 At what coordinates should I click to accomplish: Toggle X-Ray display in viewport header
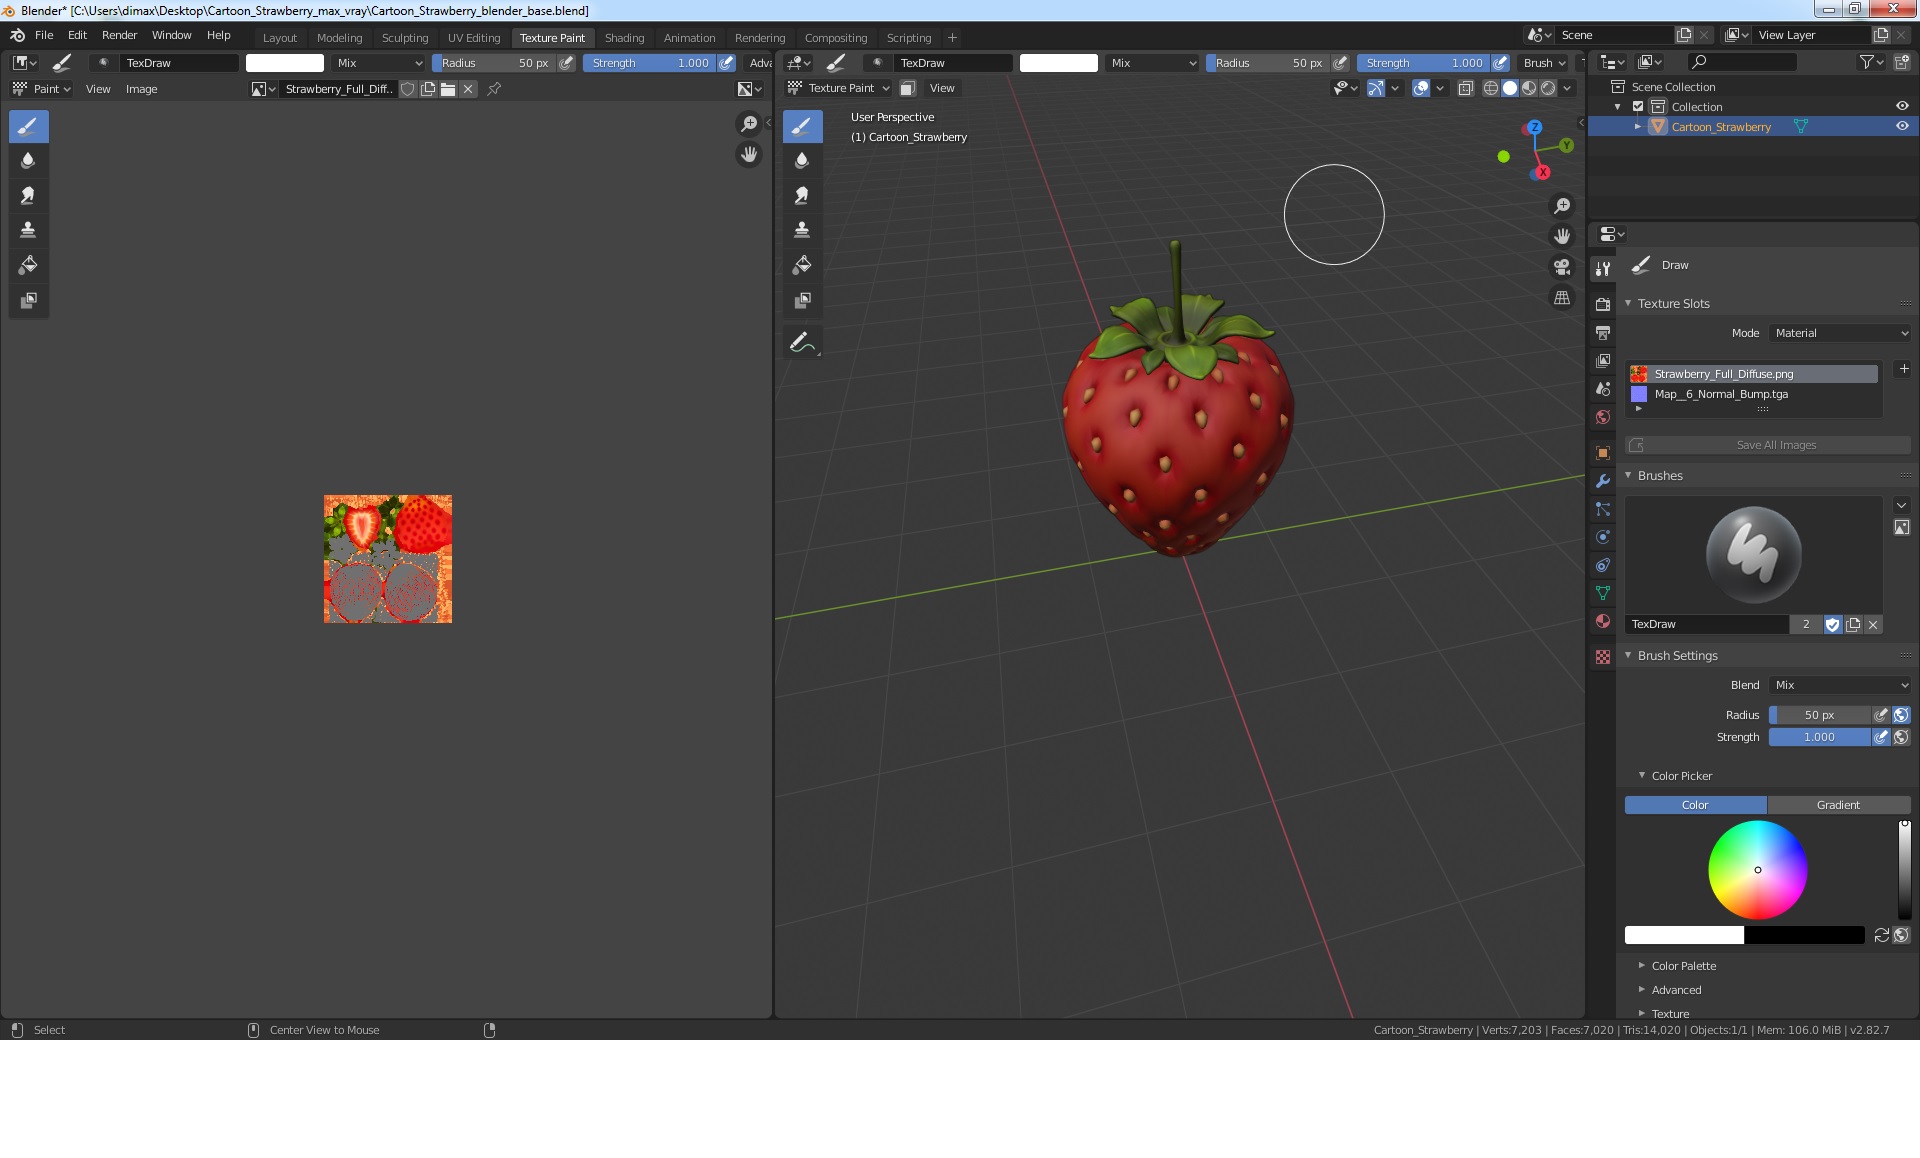point(1466,88)
